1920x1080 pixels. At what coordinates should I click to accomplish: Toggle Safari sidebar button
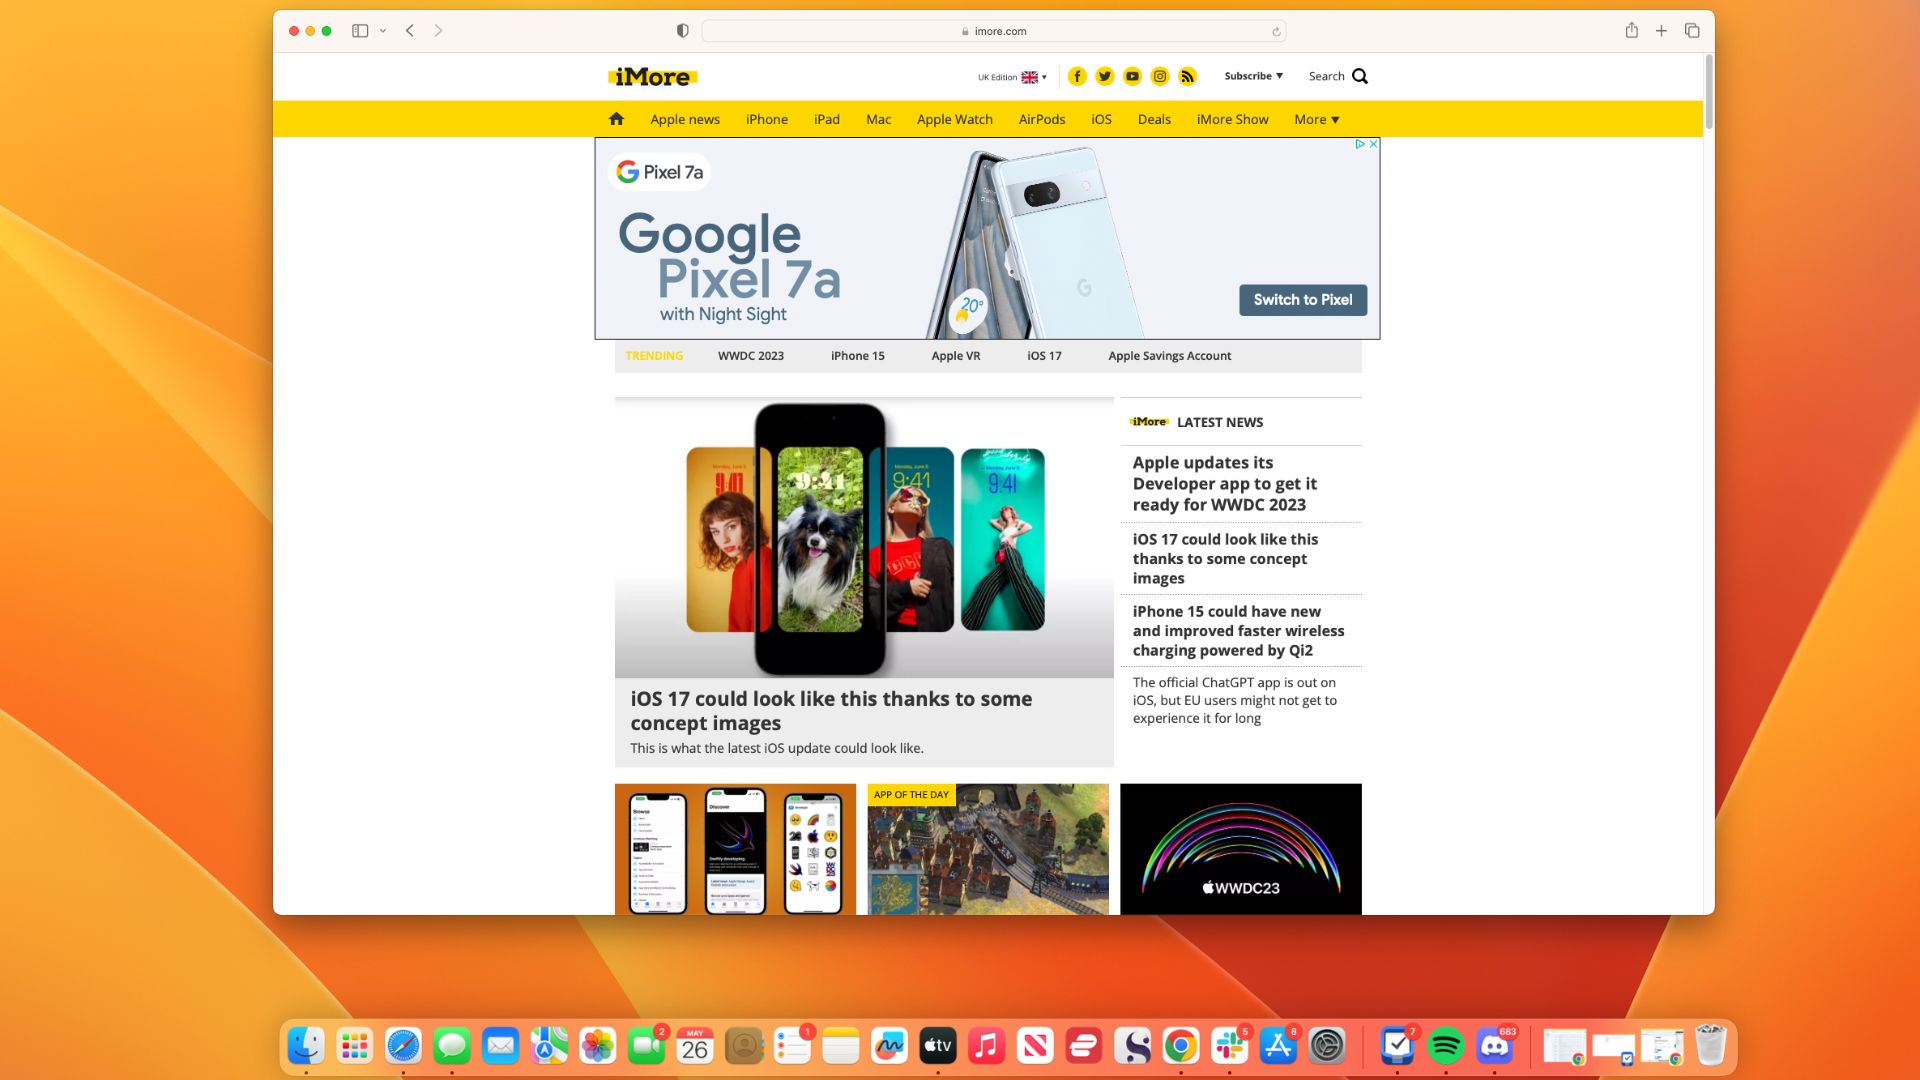click(360, 31)
